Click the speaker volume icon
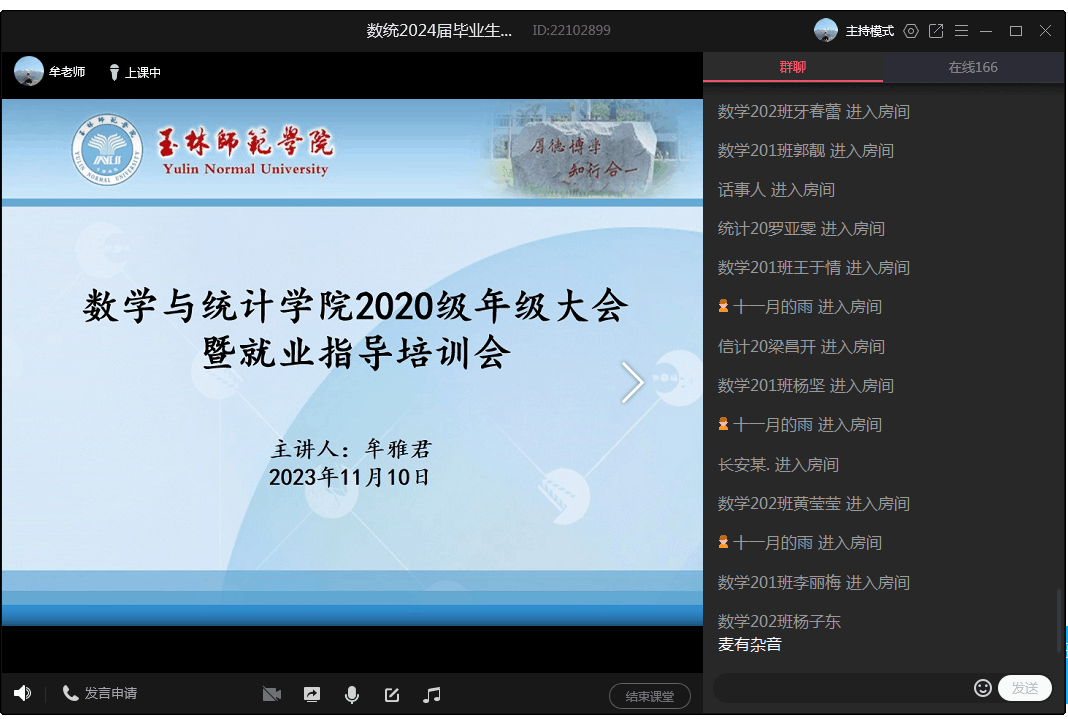 (22, 693)
